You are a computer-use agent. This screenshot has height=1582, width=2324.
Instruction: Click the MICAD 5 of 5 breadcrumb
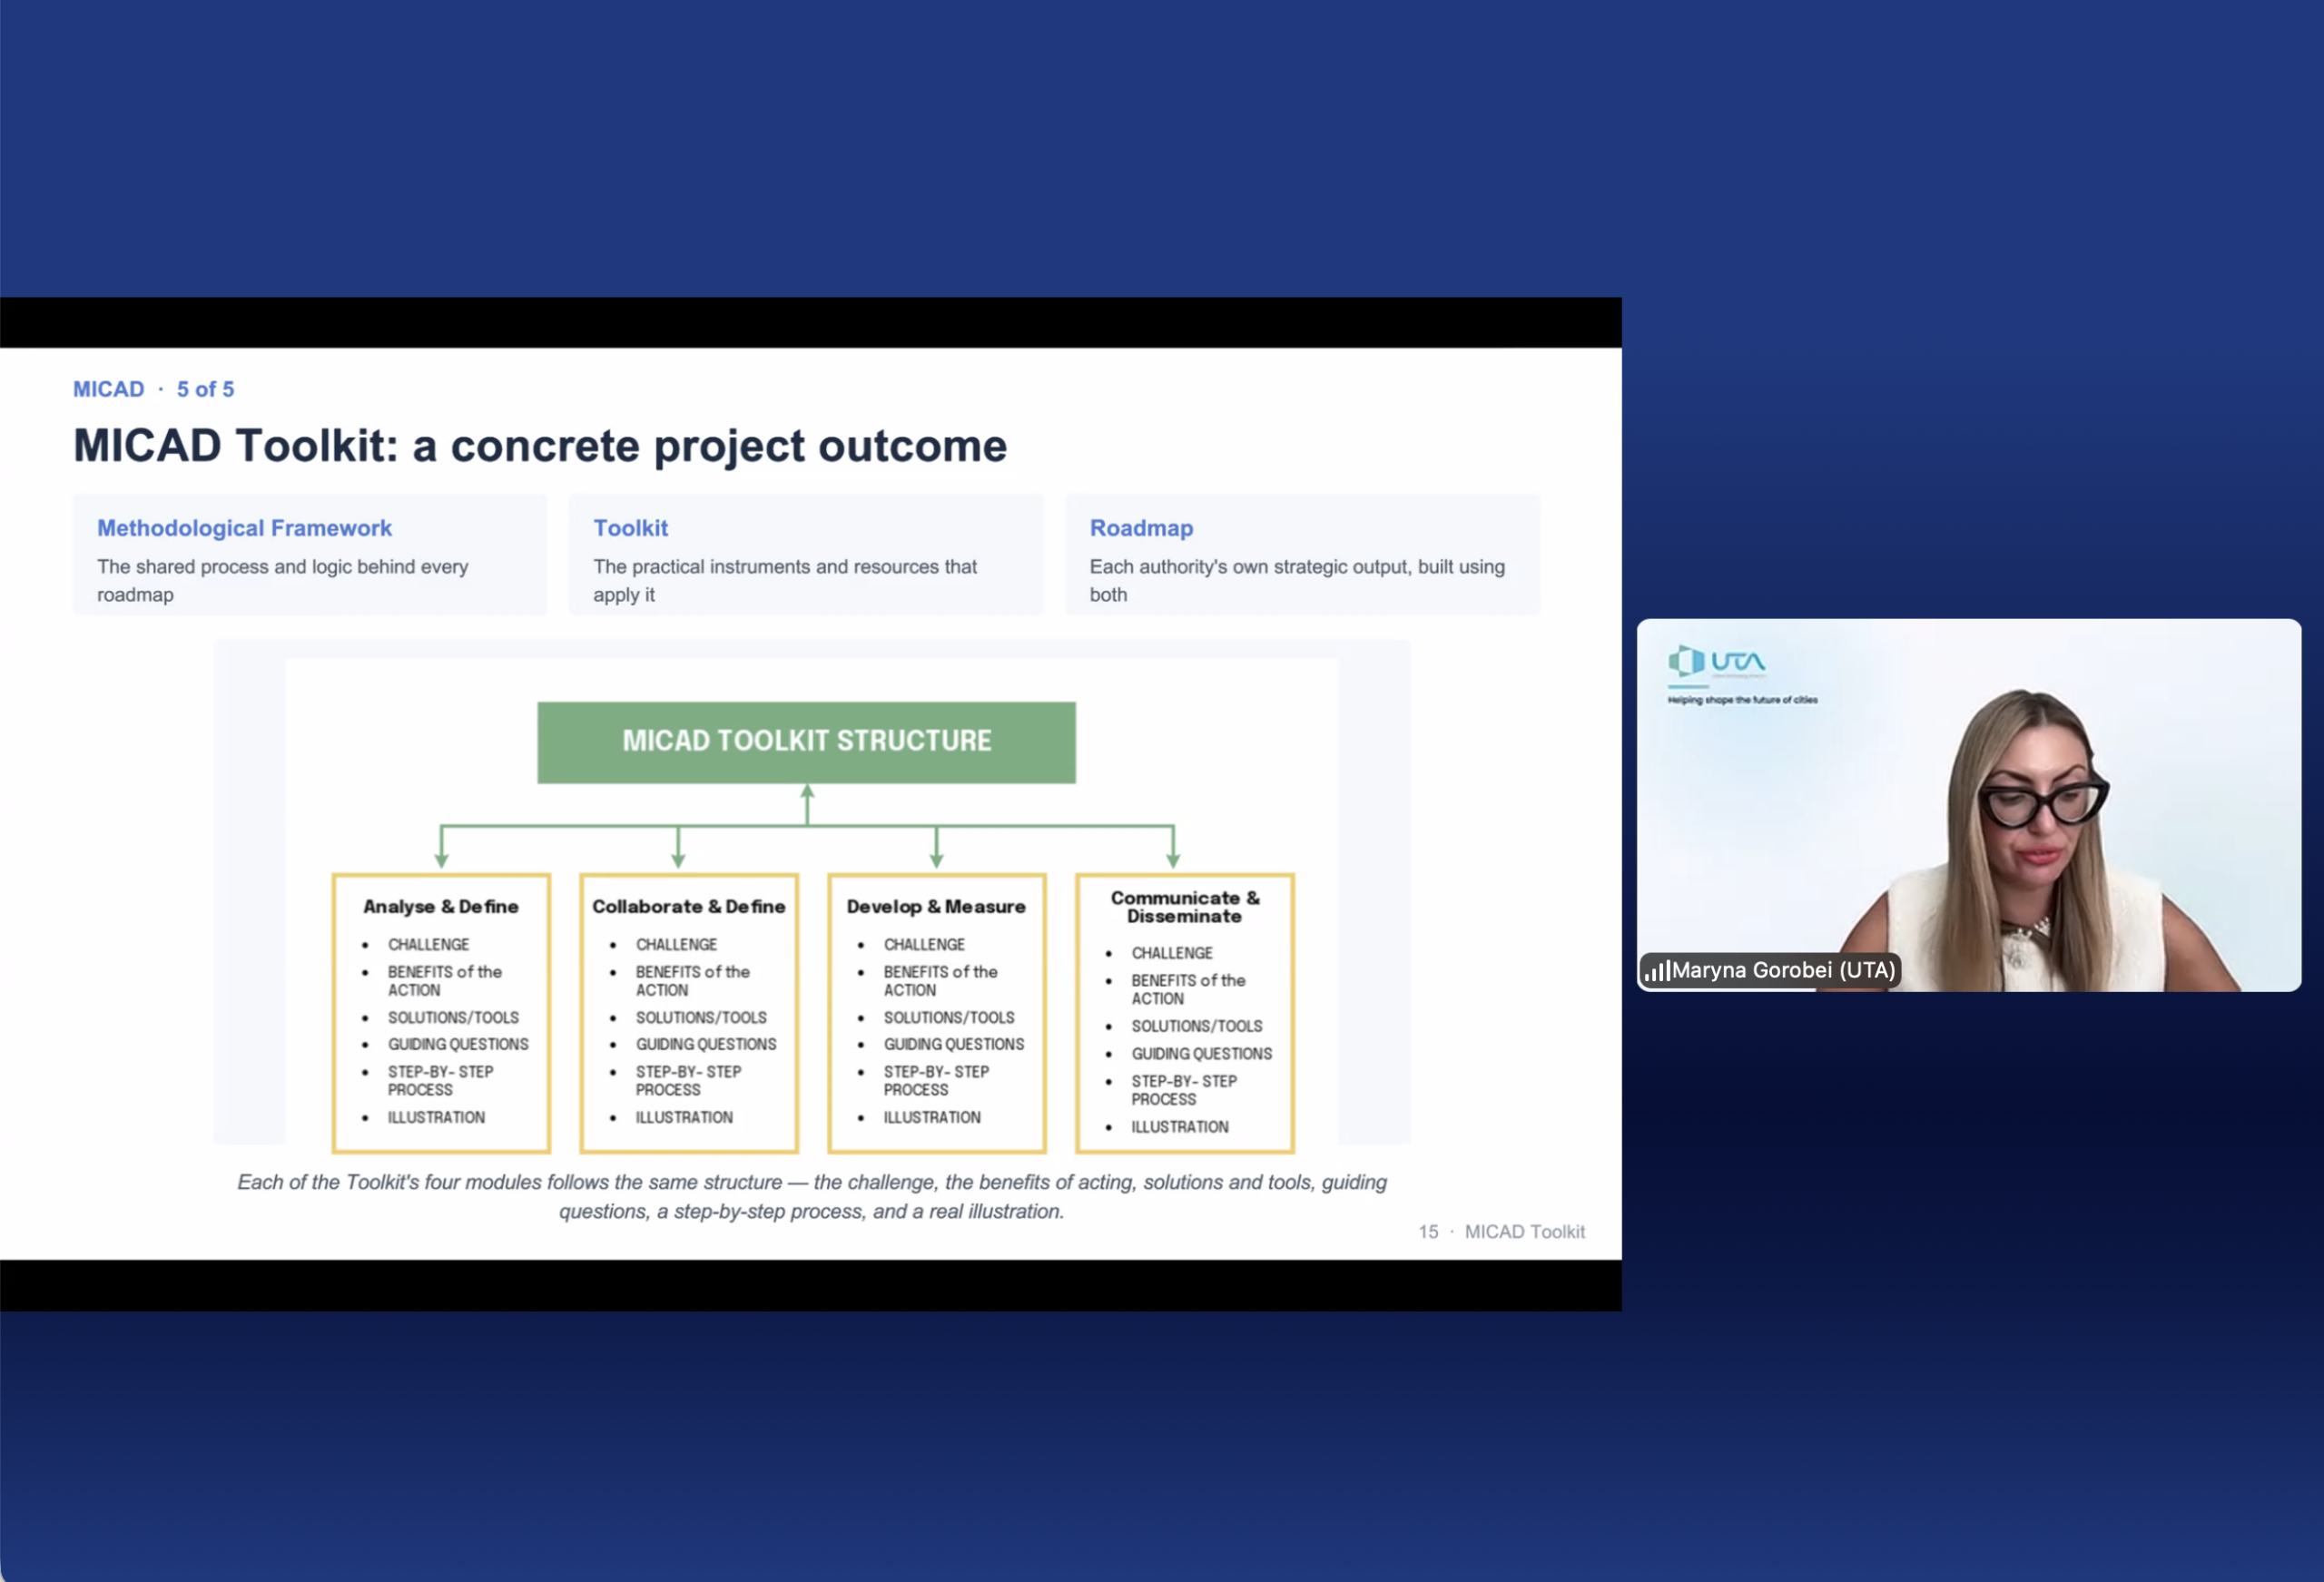tap(153, 389)
